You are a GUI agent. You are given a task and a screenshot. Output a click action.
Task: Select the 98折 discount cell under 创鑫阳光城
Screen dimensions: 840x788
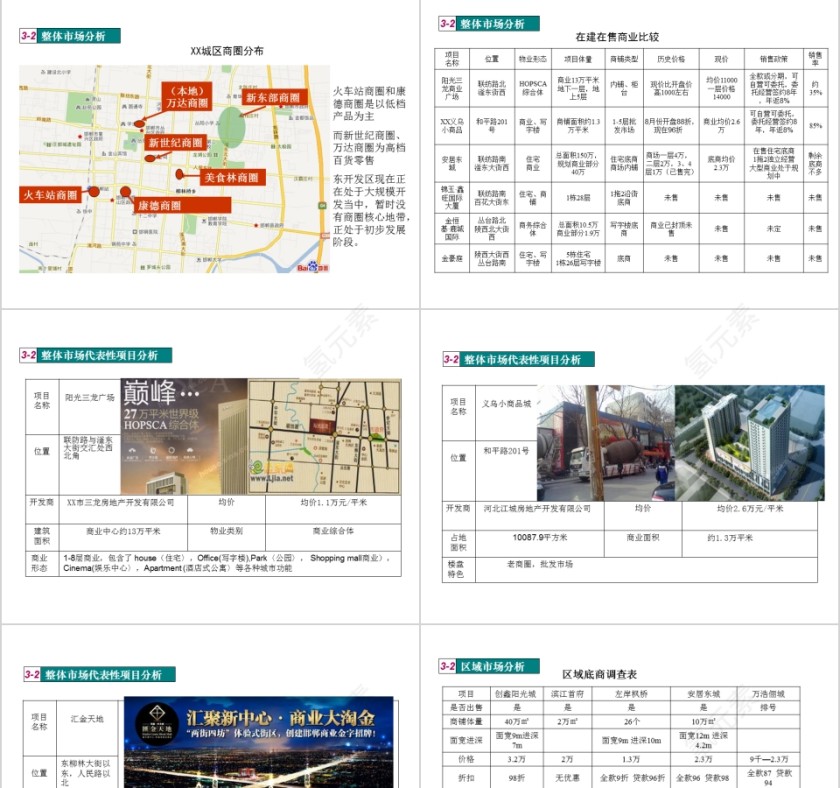click(x=514, y=776)
